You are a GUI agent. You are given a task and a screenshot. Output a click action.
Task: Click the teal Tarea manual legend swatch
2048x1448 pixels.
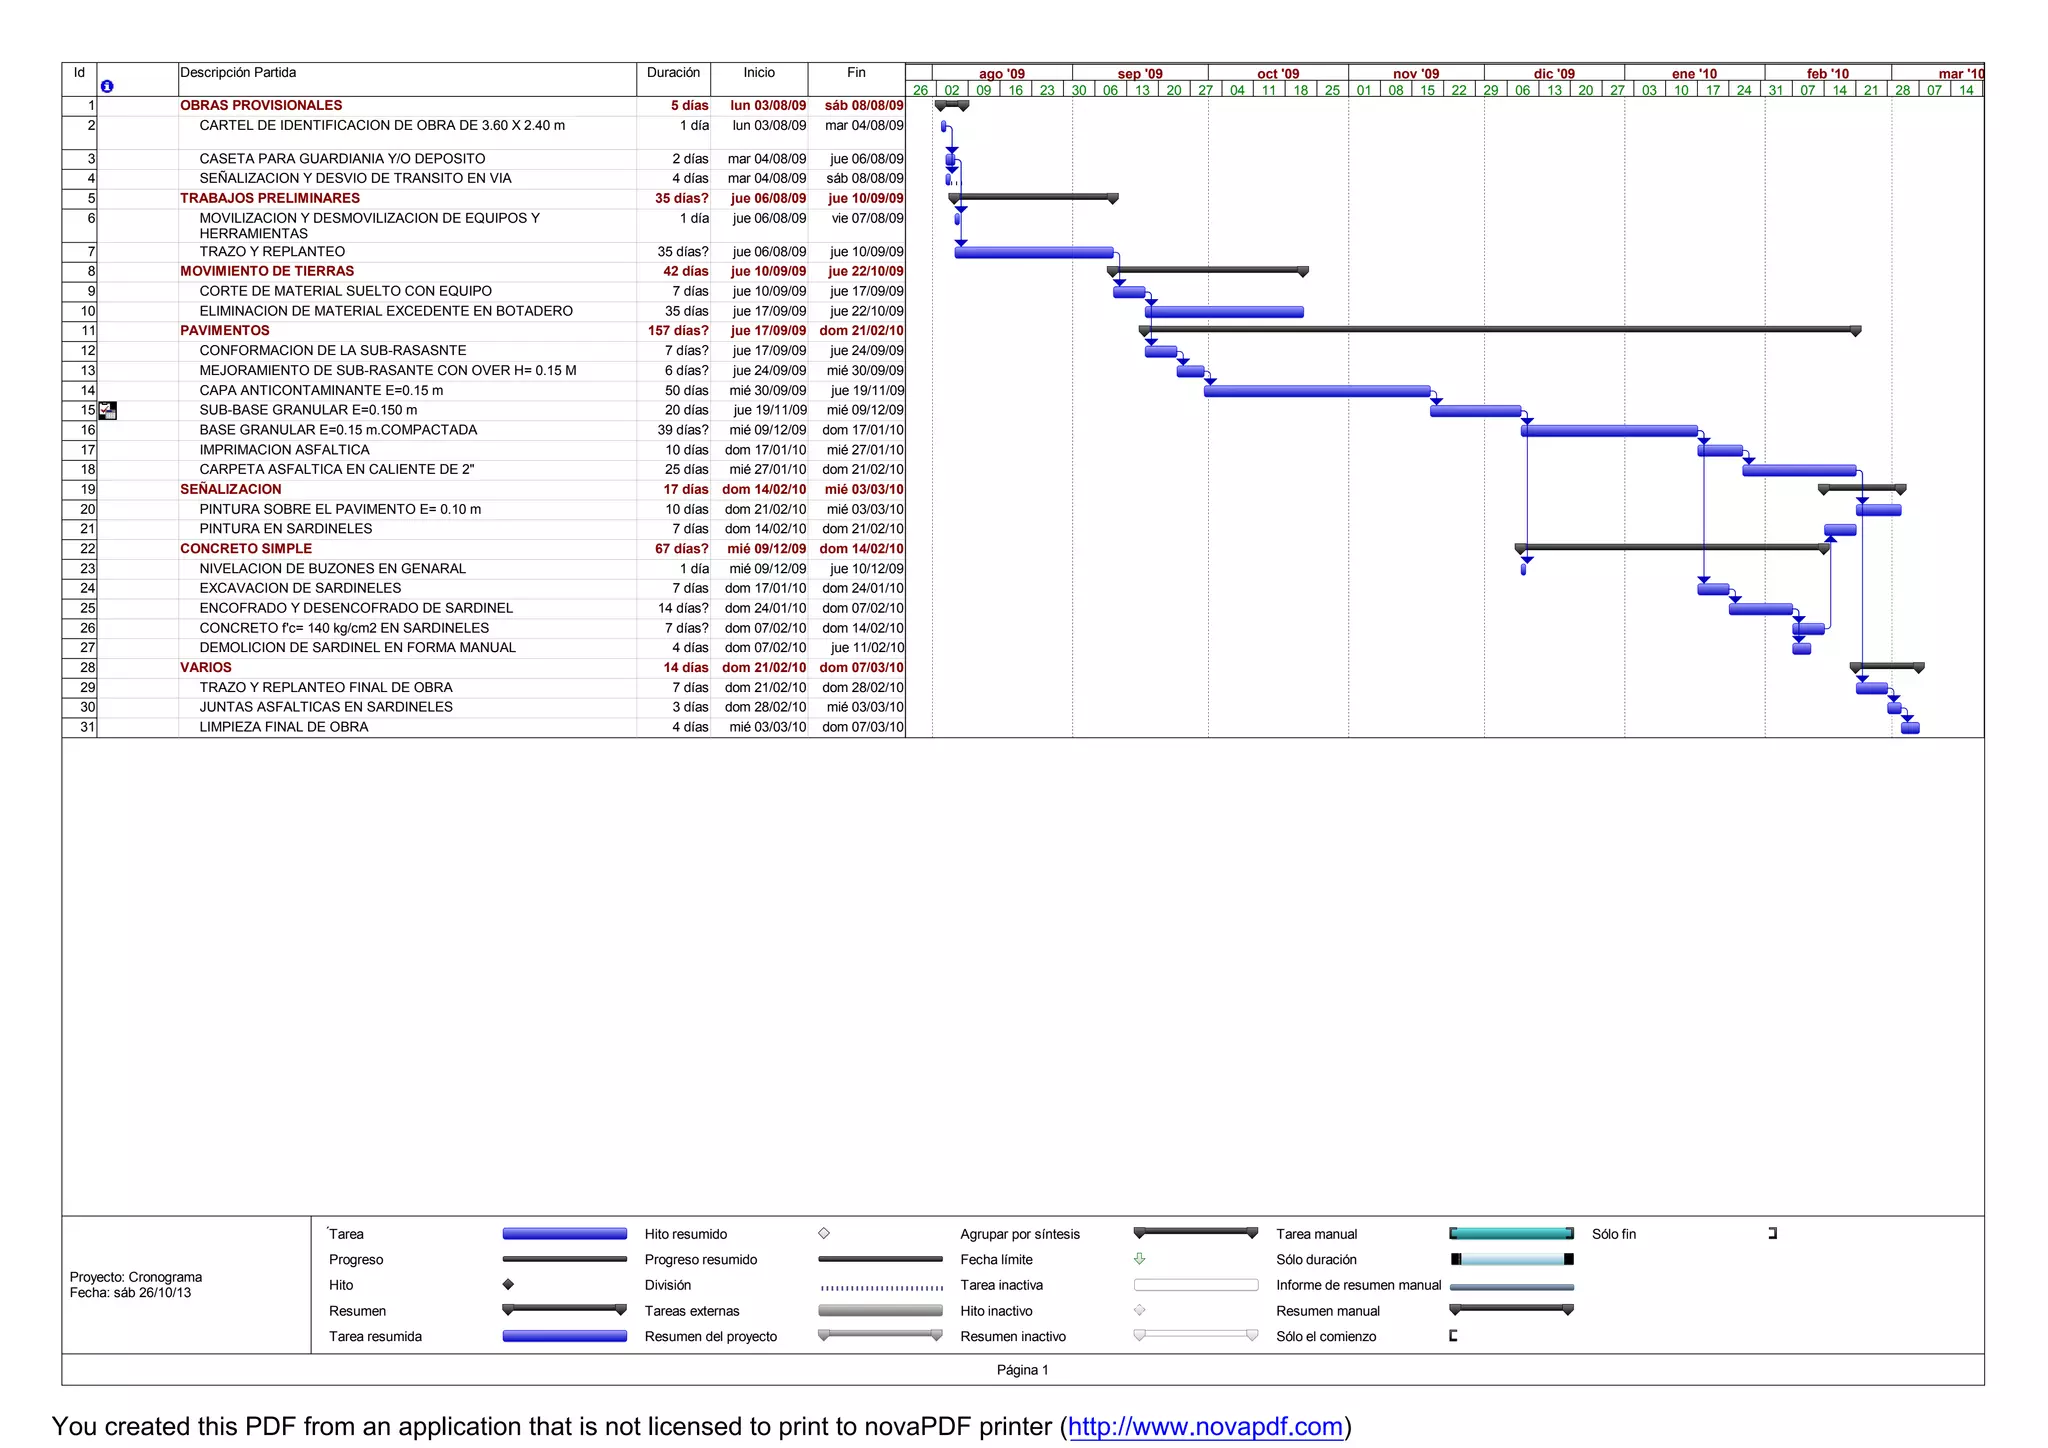(x=1511, y=1234)
